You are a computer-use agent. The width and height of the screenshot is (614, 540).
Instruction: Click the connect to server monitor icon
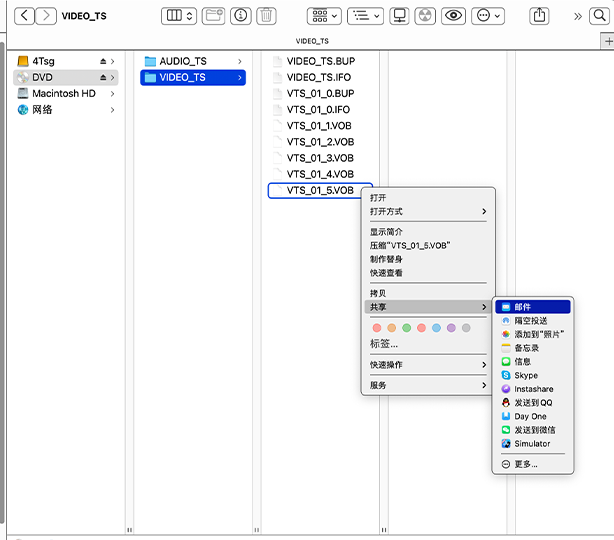(x=399, y=16)
